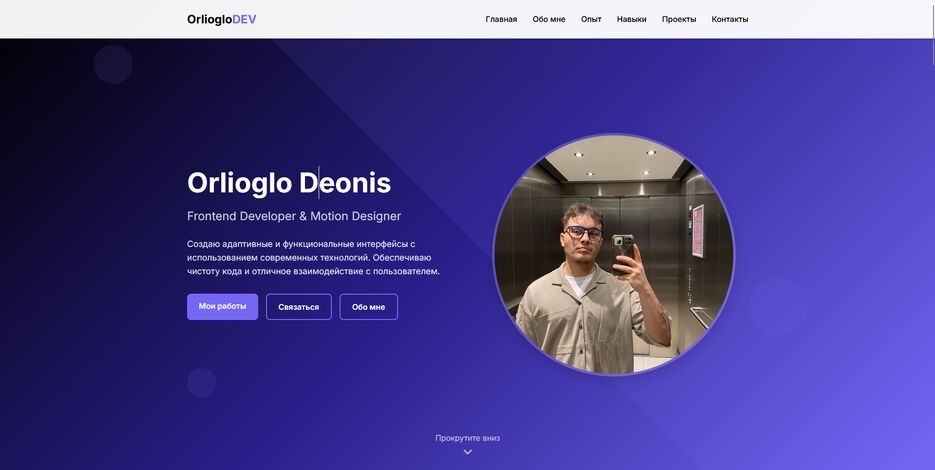
Task: Open the Главная navigation link
Action: pyautogui.click(x=501, y=19)
